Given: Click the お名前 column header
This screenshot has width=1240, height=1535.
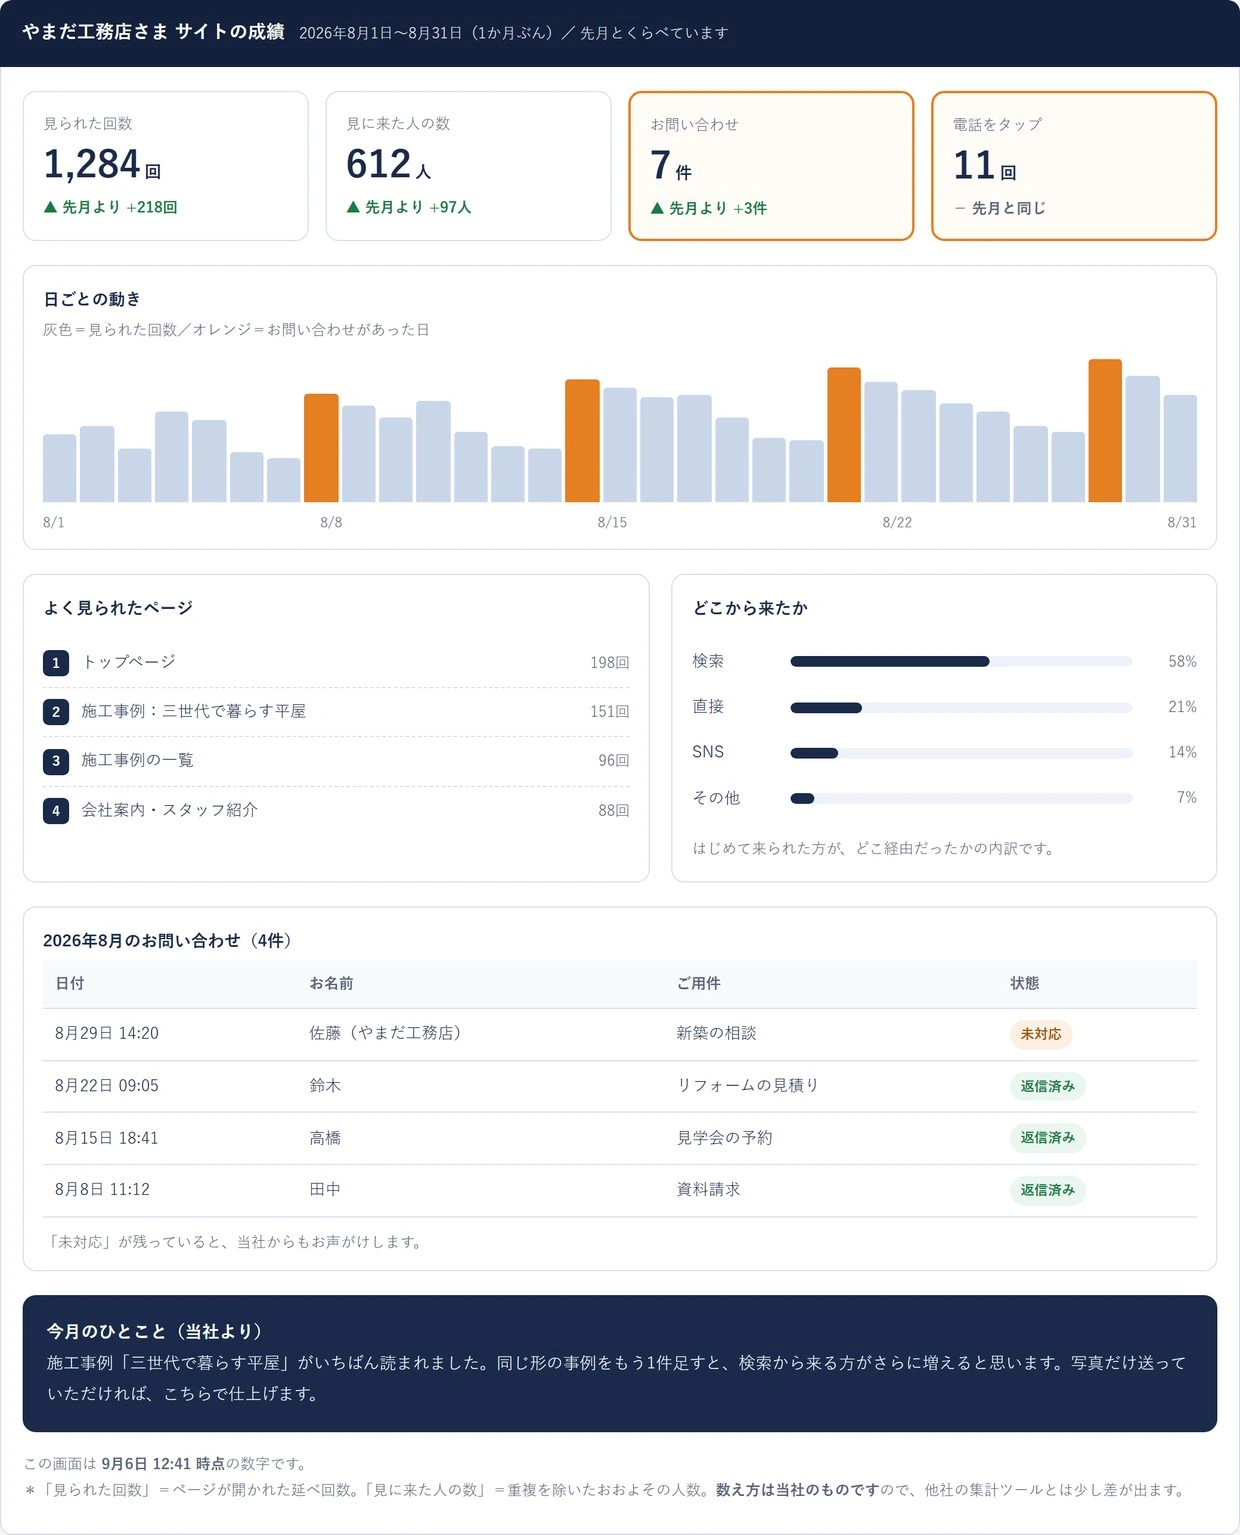Looking at the screenshot, I should click(331, 984).
